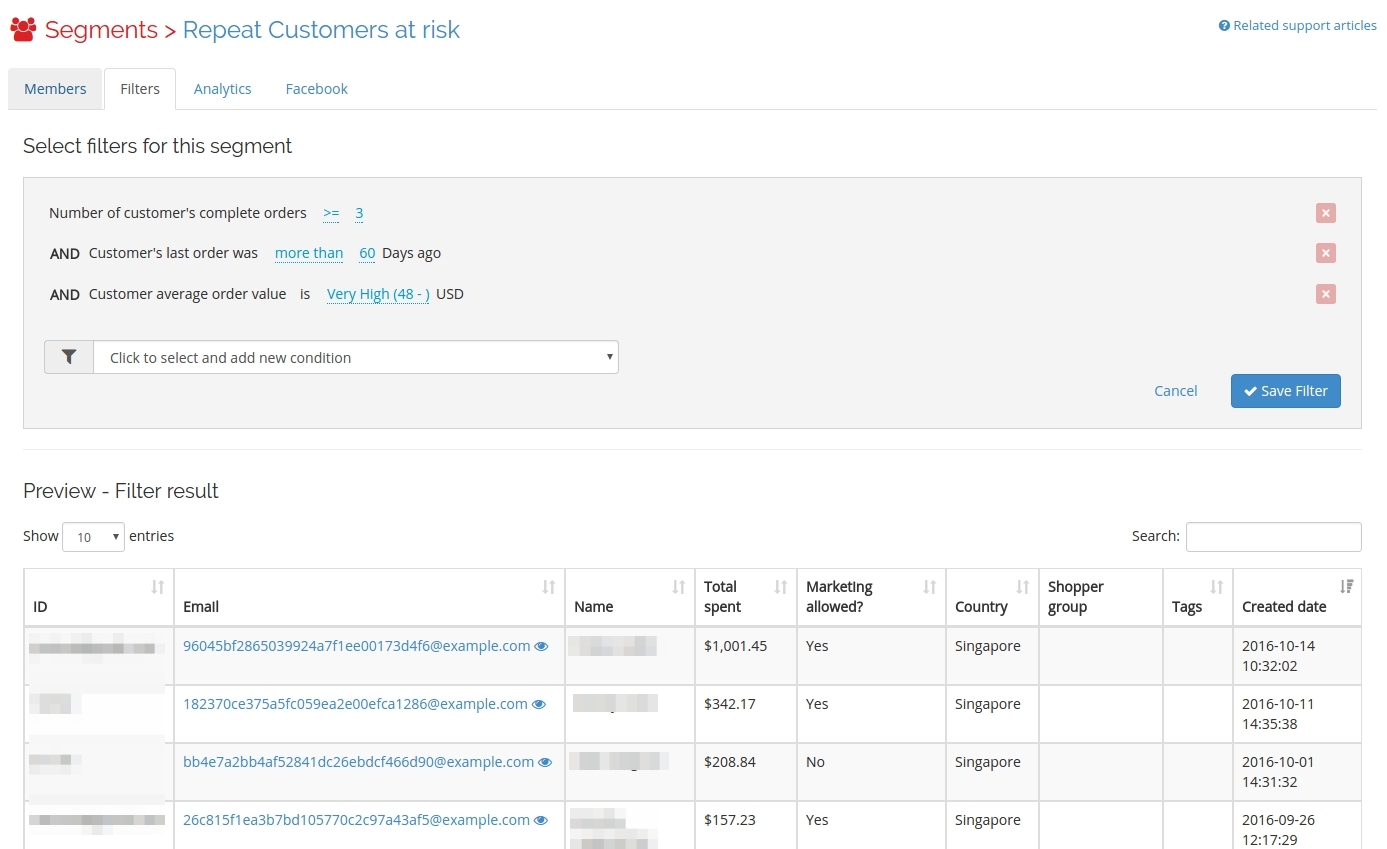Screen dimensions: 1387x849
Task: Toggle the eye icon next to the 96045bf email
Action: coord(542,646)
